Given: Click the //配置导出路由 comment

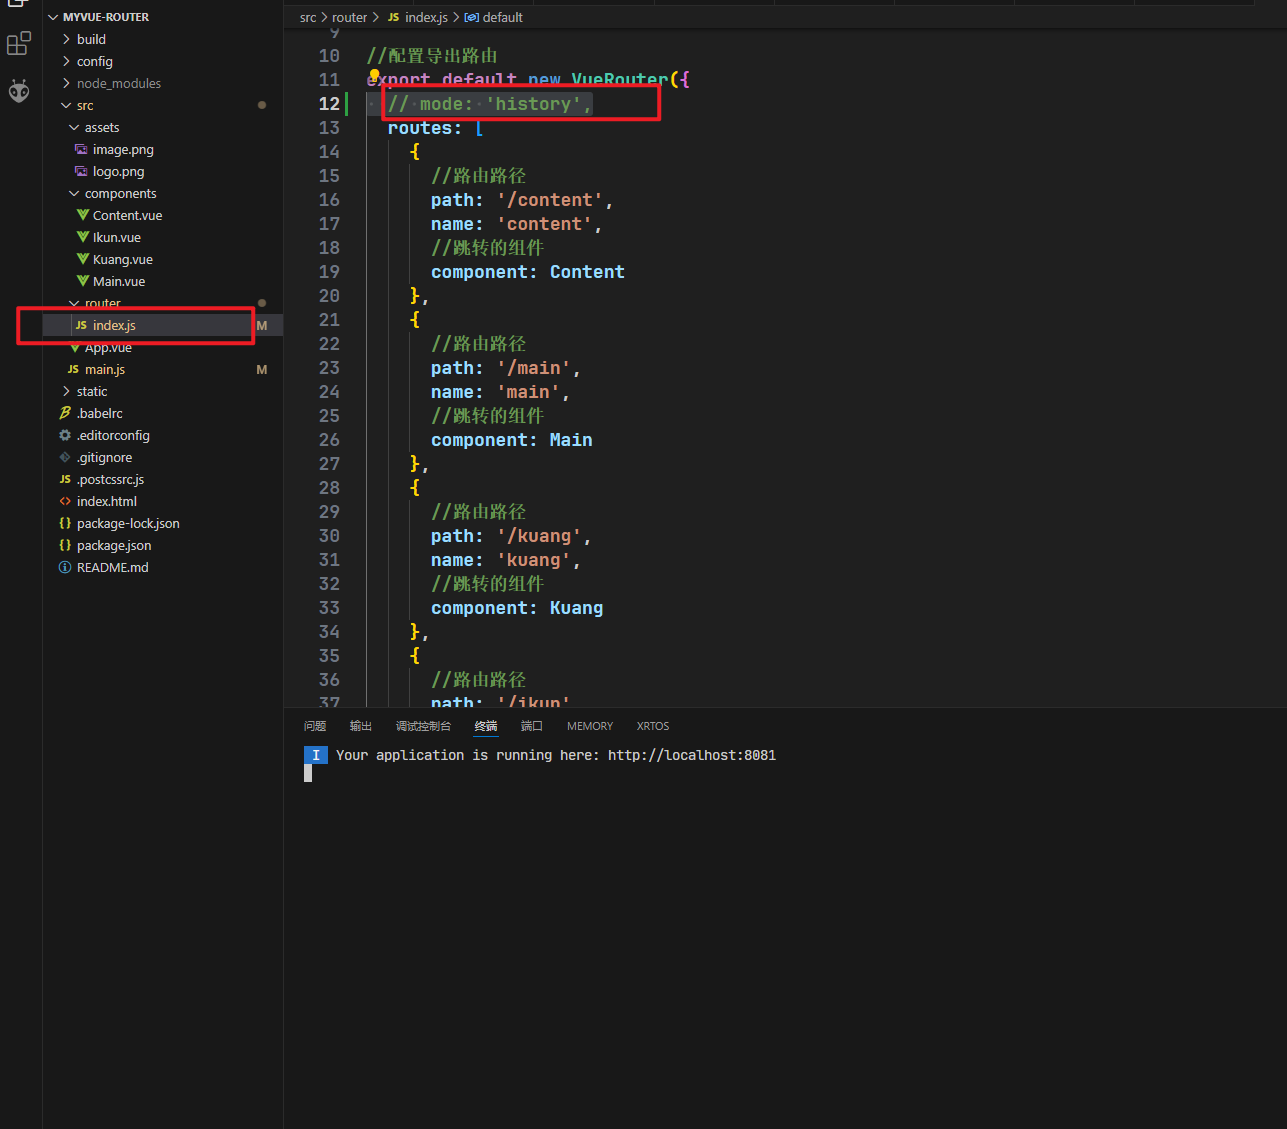Looking at the screenshot, I should pos(432,56).
